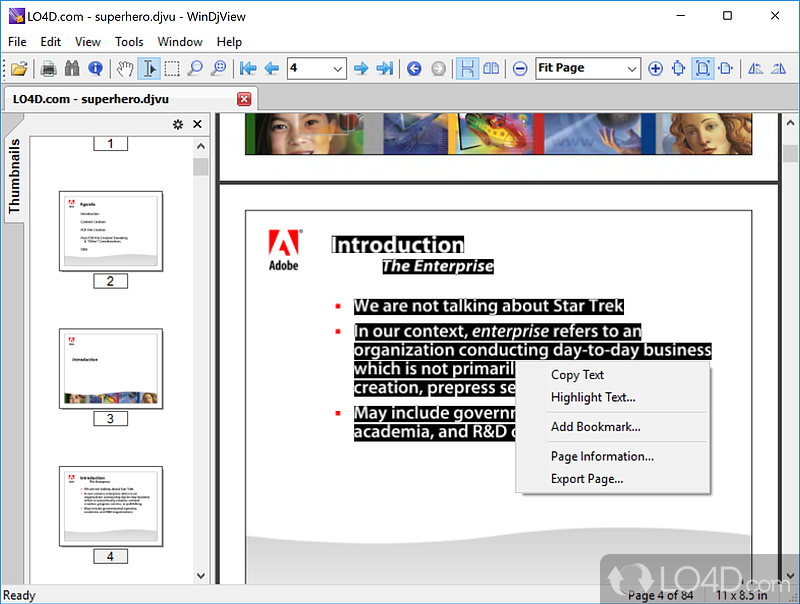Screen dimensions: 800x604
Task: Toggle facing pages layout
Action: [491, 68]
